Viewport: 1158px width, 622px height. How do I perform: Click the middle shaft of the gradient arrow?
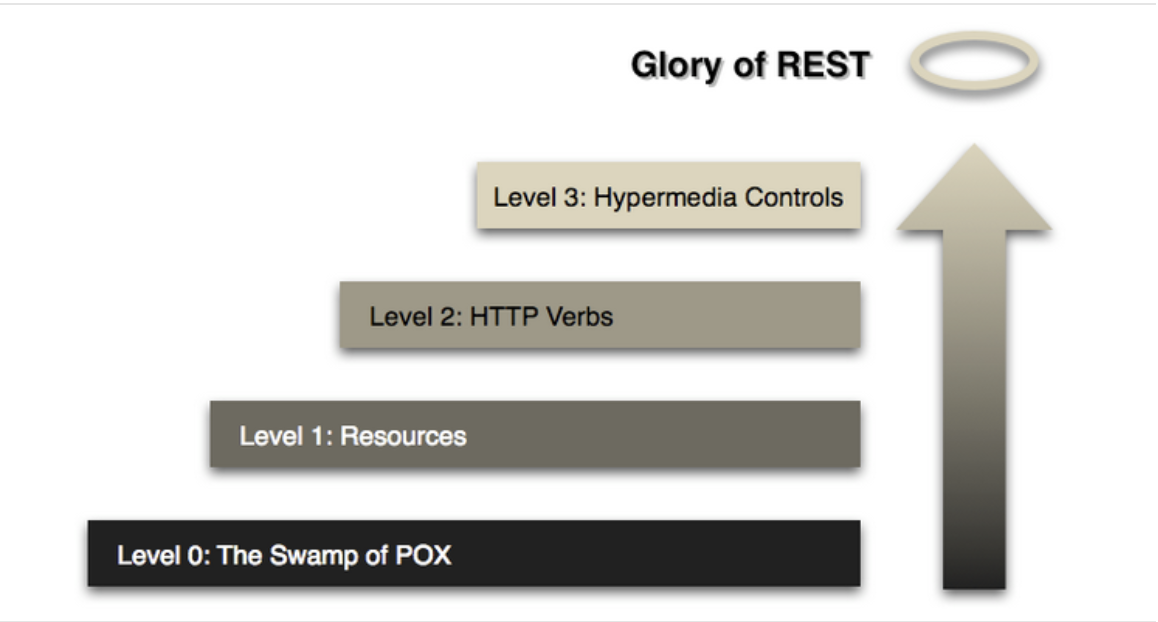point(974,369)
